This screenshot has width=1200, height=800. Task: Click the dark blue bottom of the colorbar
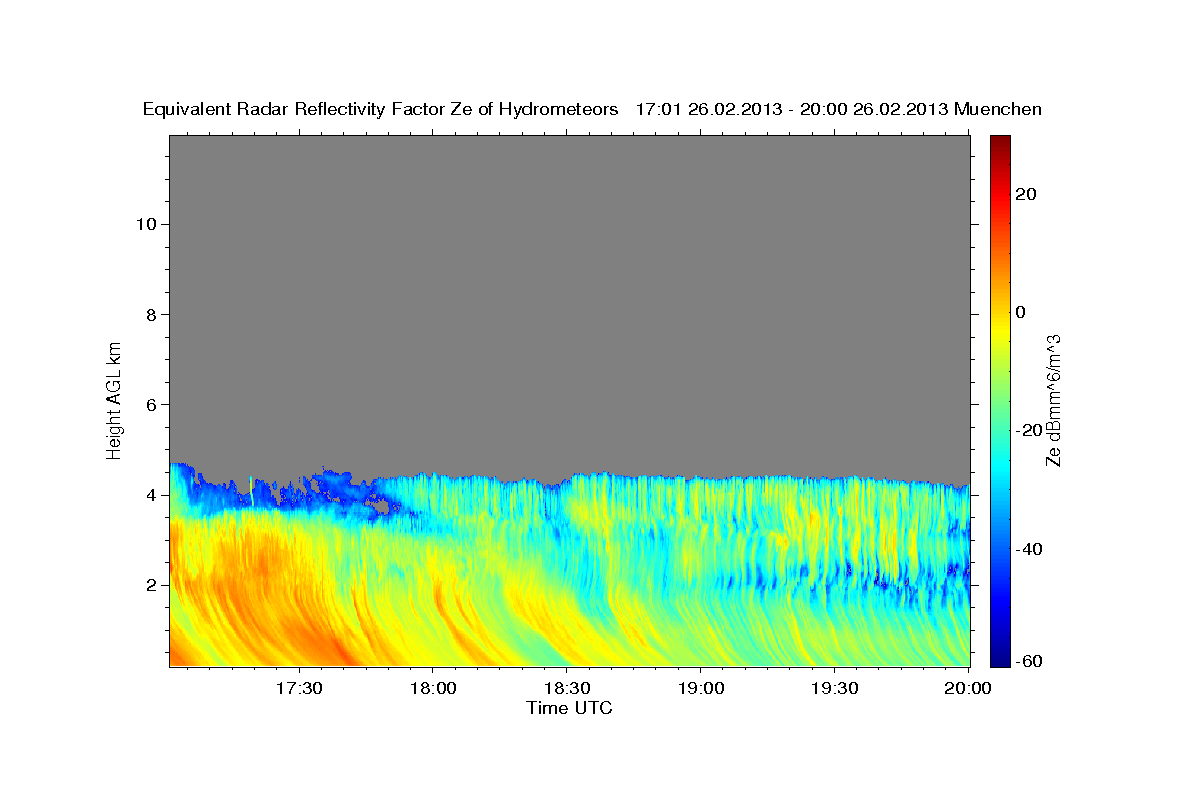(1000, 655)
